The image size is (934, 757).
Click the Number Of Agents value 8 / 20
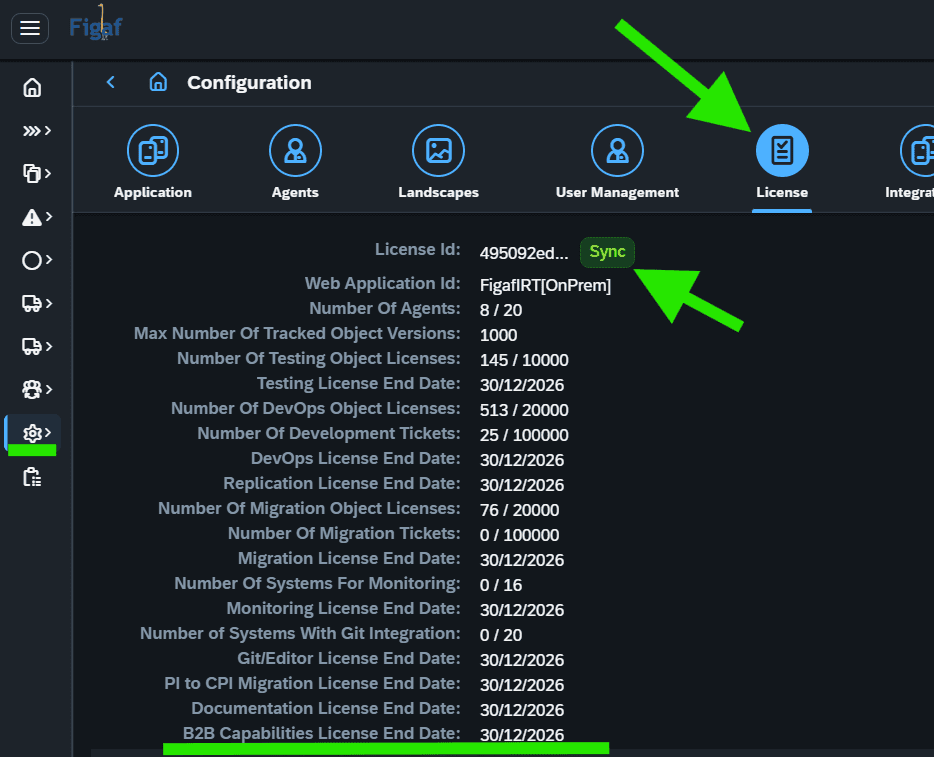500,310
